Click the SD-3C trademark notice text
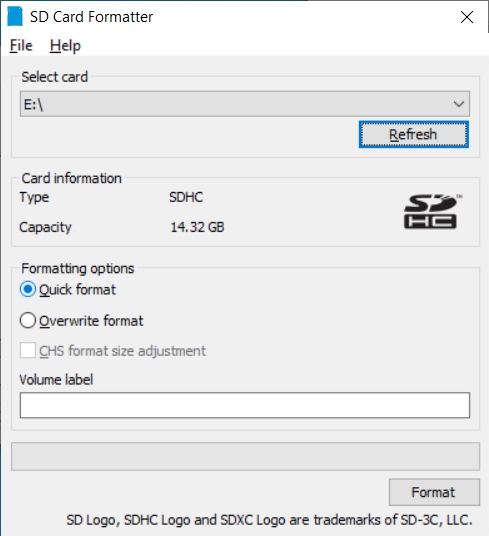Screen dimensions: 489x536 [x=269, y=520]
